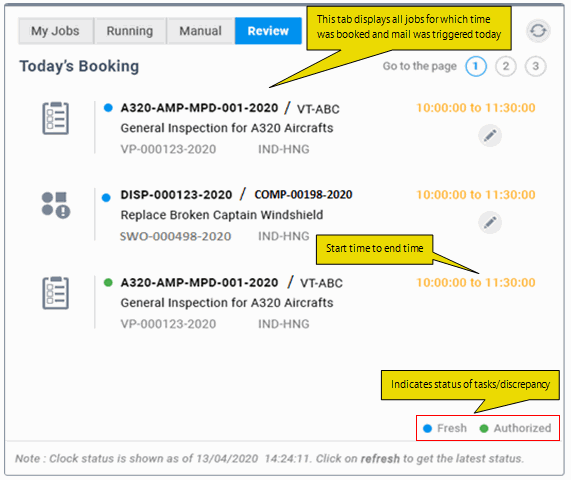Switch to the My Jobs tab

tap(56, 31)
